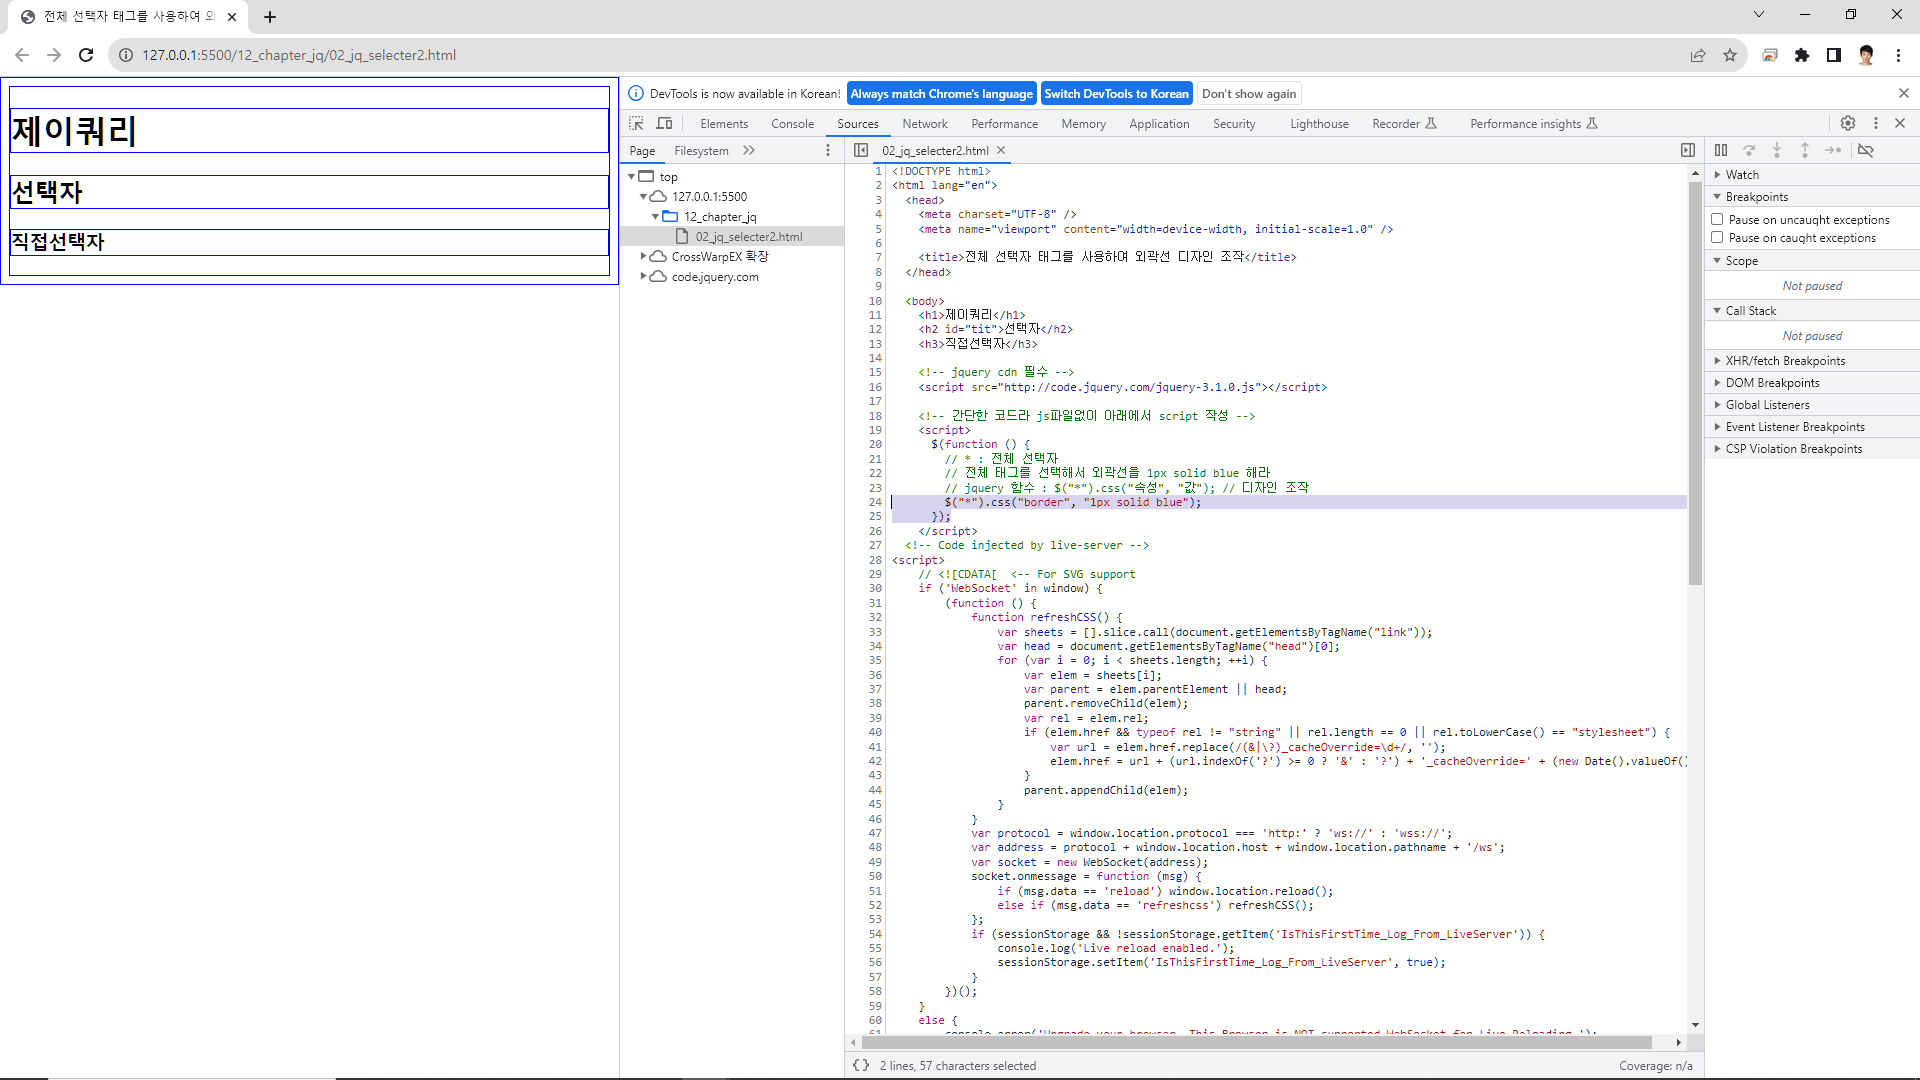Click the pretty-print braces icon
Screen dimensions: 1920x1080
pos(861,1065)
